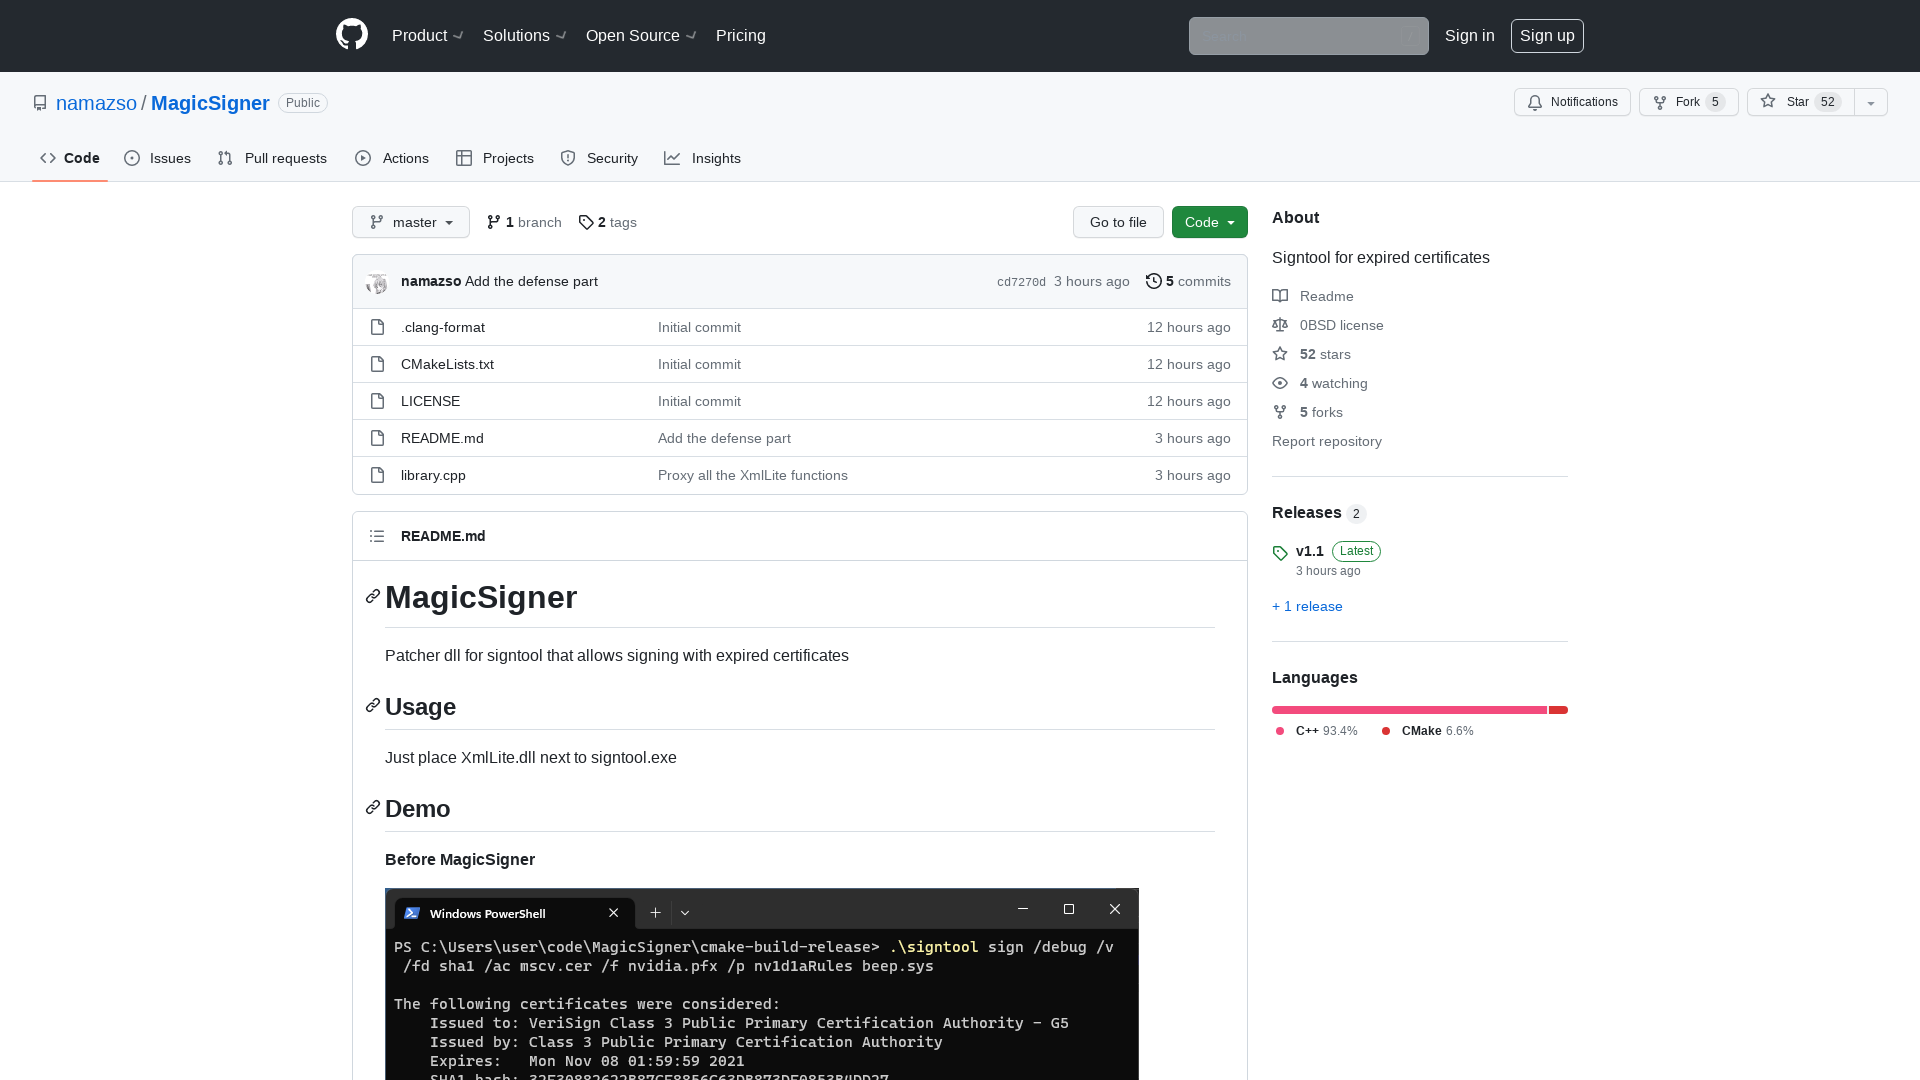Open the Readme link in About
This screenshot has height=1080, width=1920.
[x=1313, y=296]
